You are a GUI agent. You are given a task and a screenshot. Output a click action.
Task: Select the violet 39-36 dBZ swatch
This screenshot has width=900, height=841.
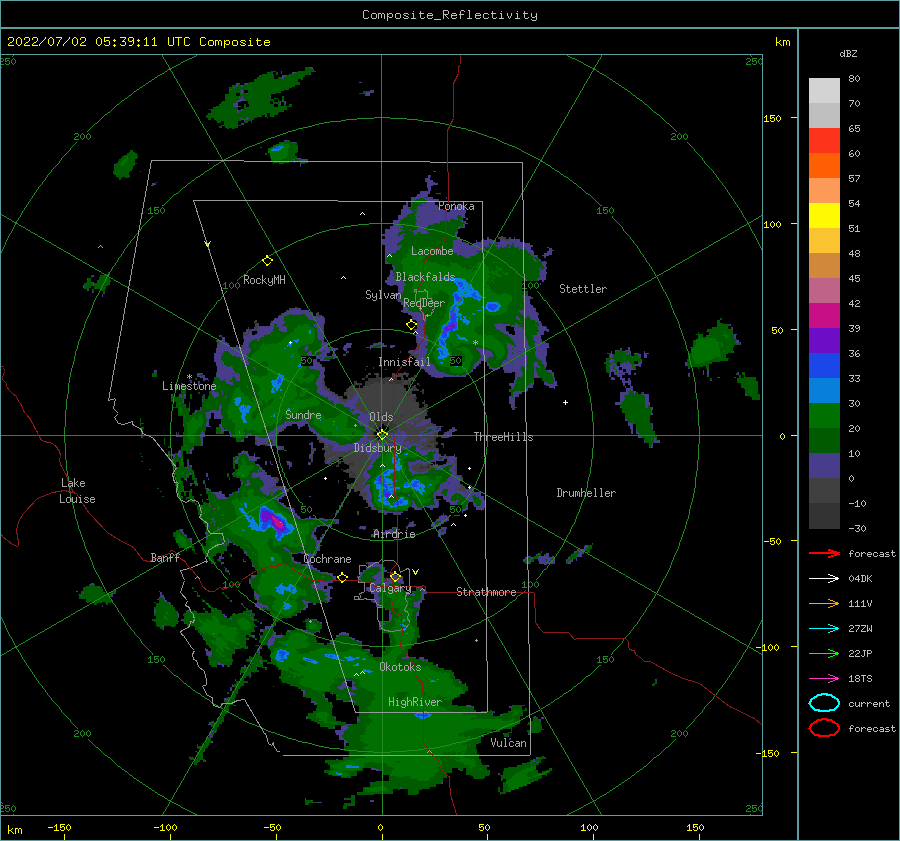[824, 341]
